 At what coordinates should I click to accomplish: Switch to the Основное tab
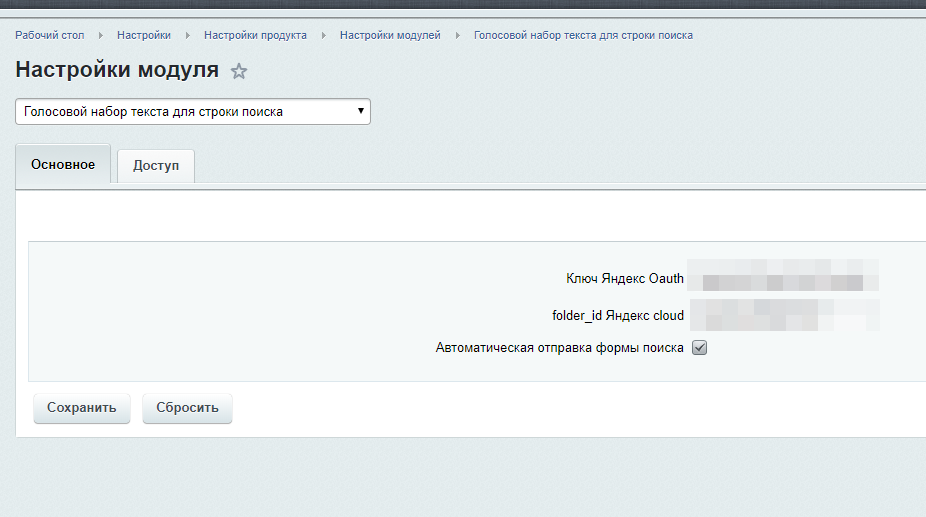[x=63, y=164]
